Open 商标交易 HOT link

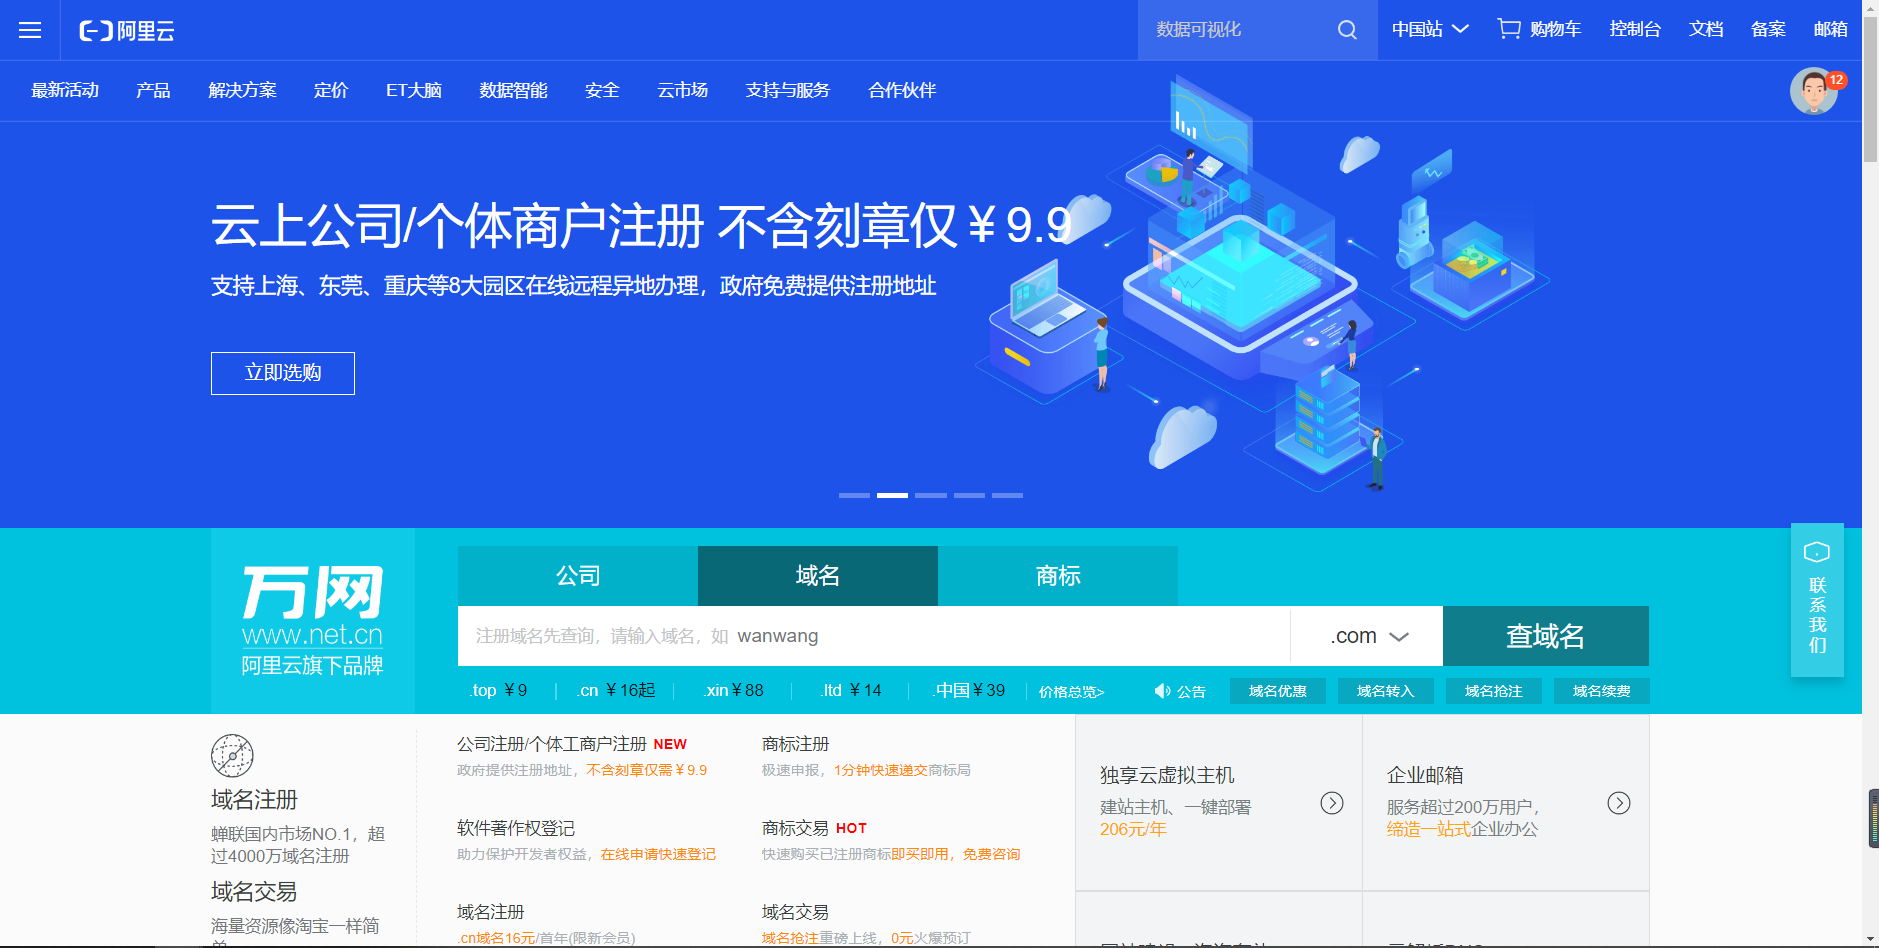tap(814, 828)
